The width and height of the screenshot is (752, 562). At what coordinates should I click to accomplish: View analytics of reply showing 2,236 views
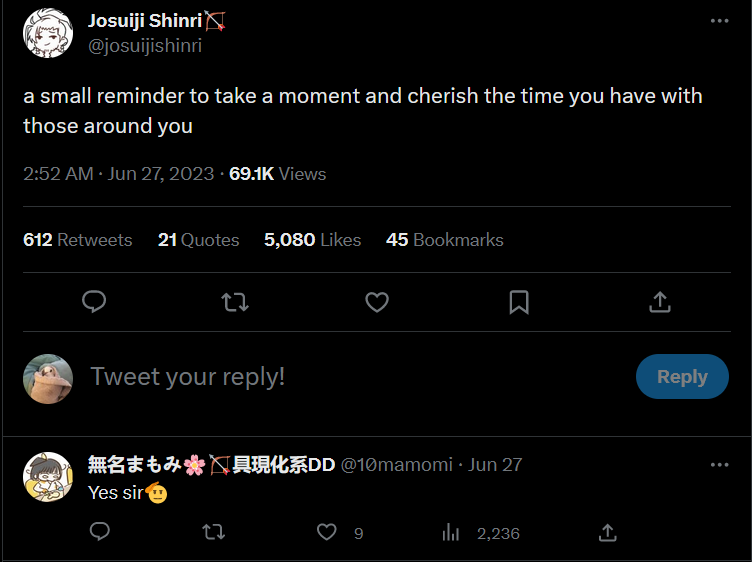click(451, 533)
